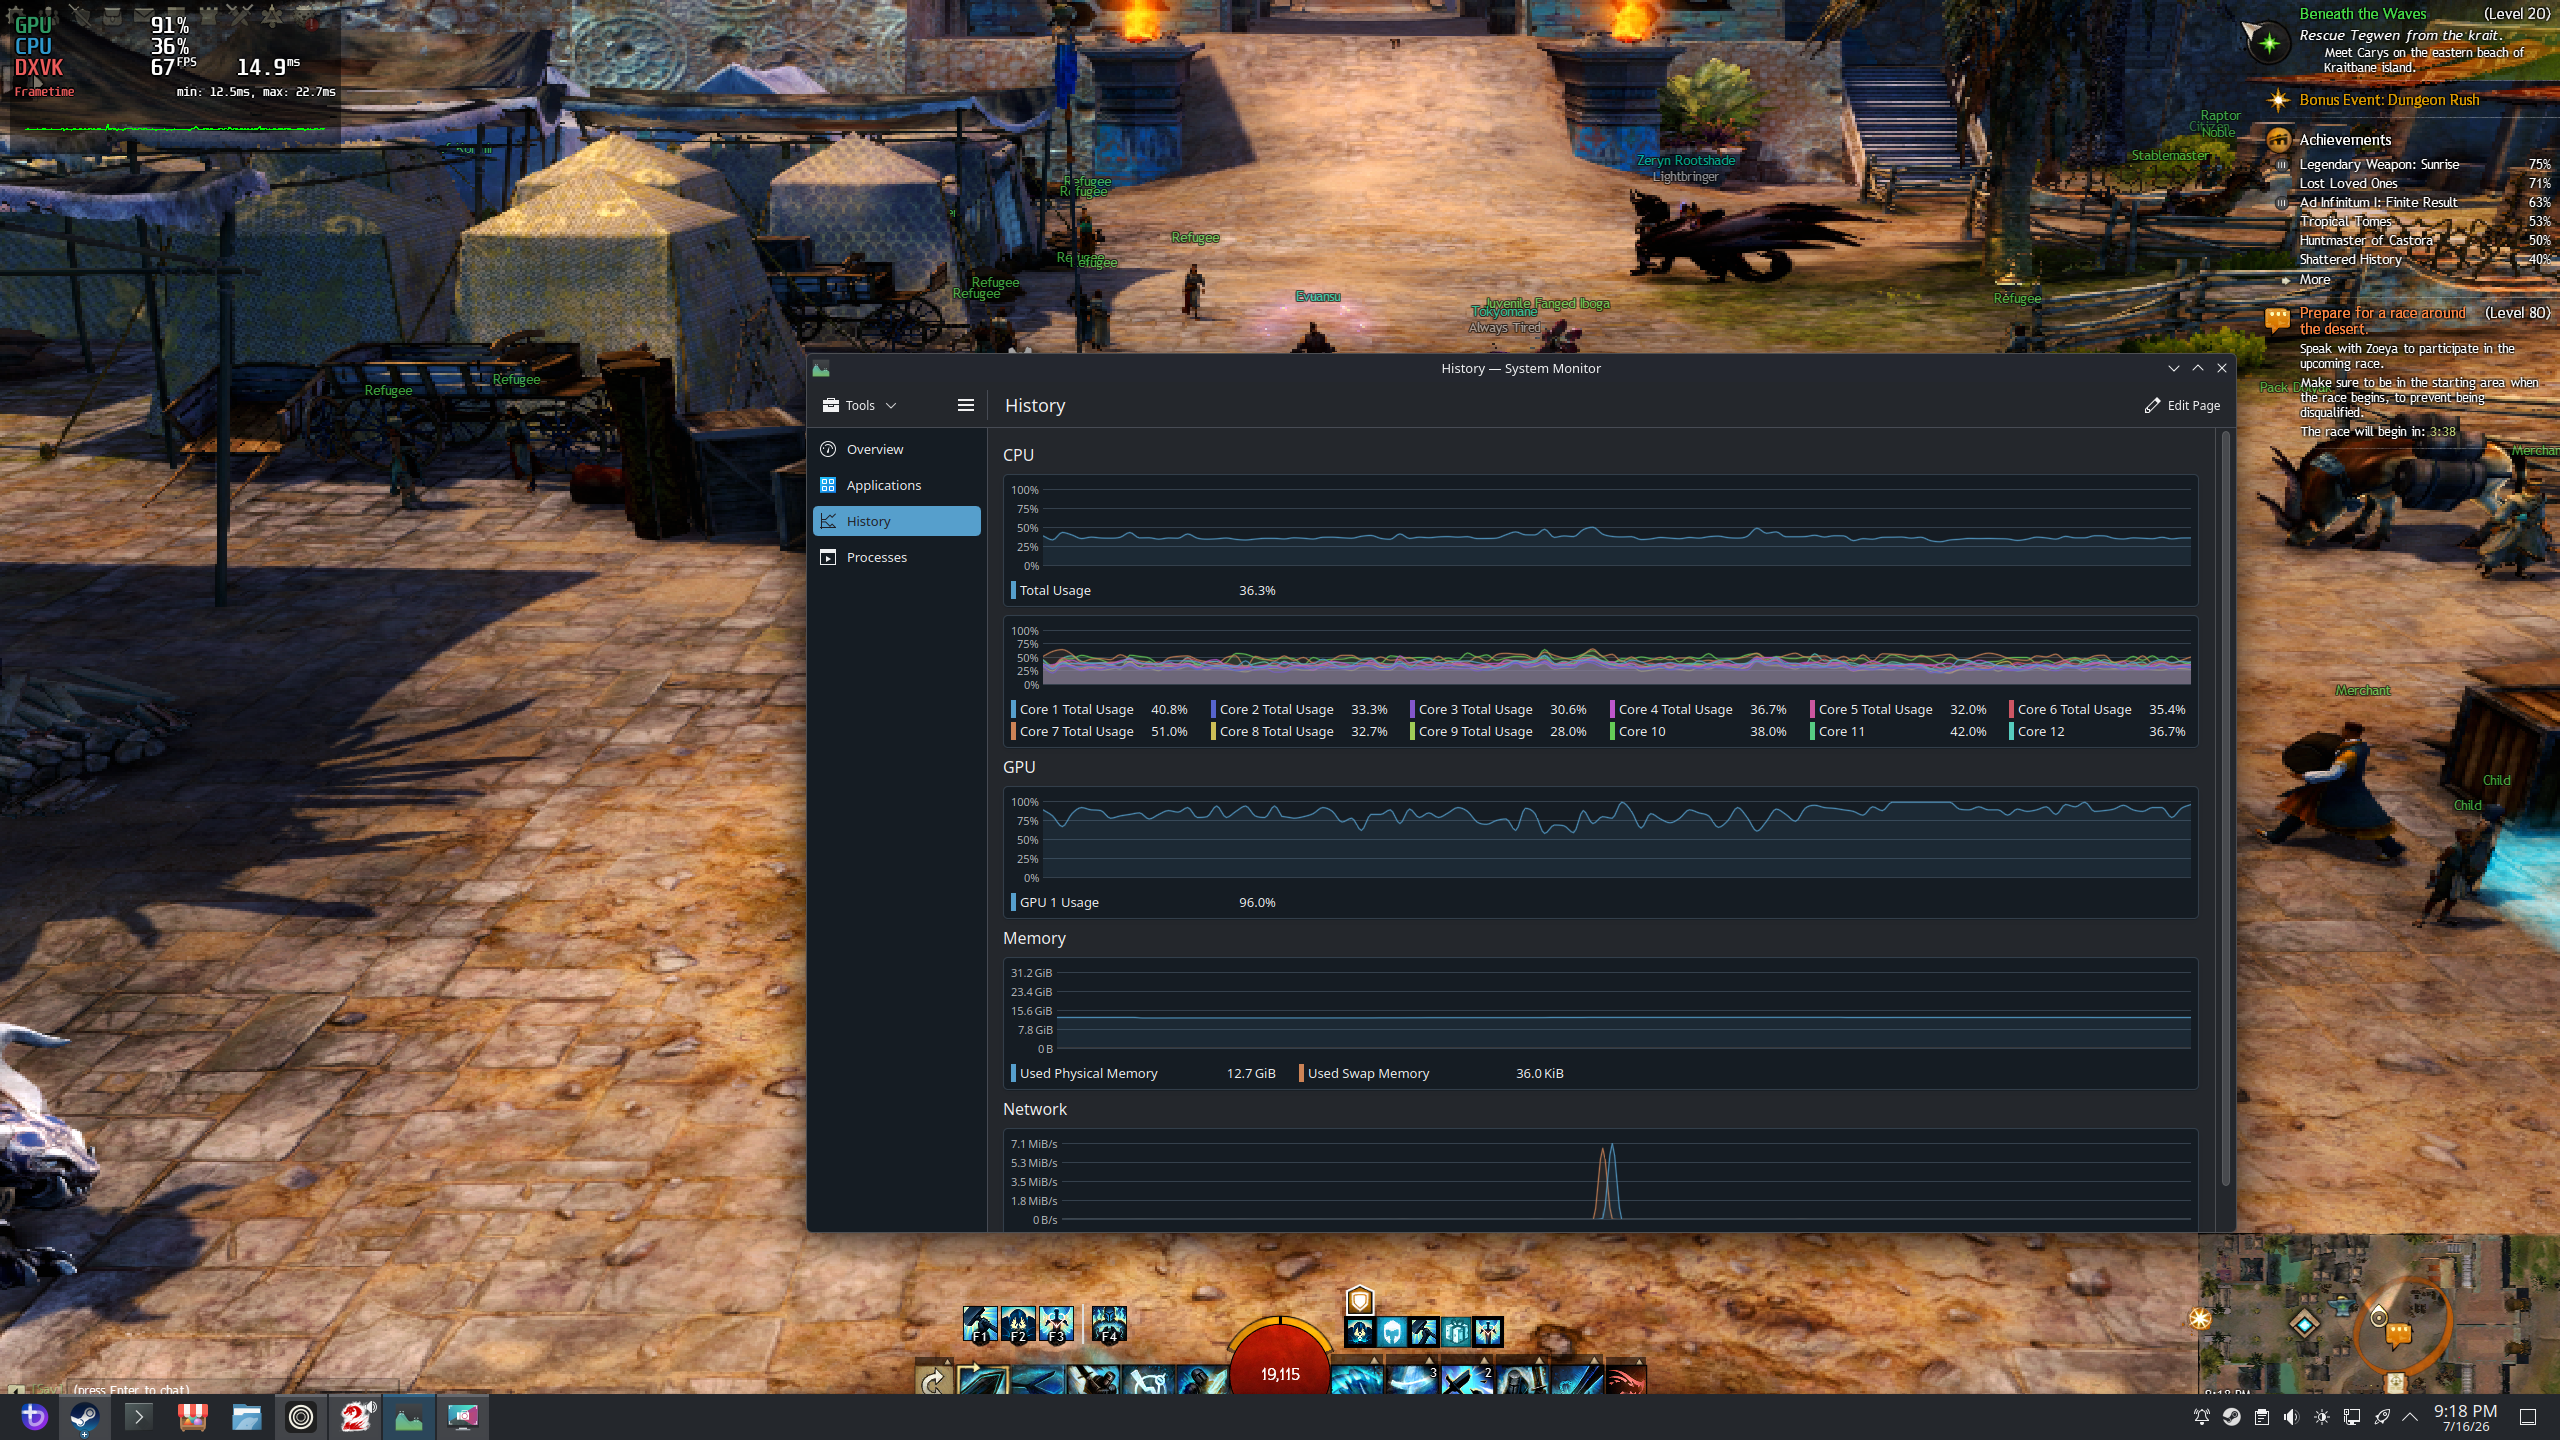This screenshot has height=1440, width=2560.
Task: Select the History sidebar page
Action: pyautogui.click(x=896, y=521)
